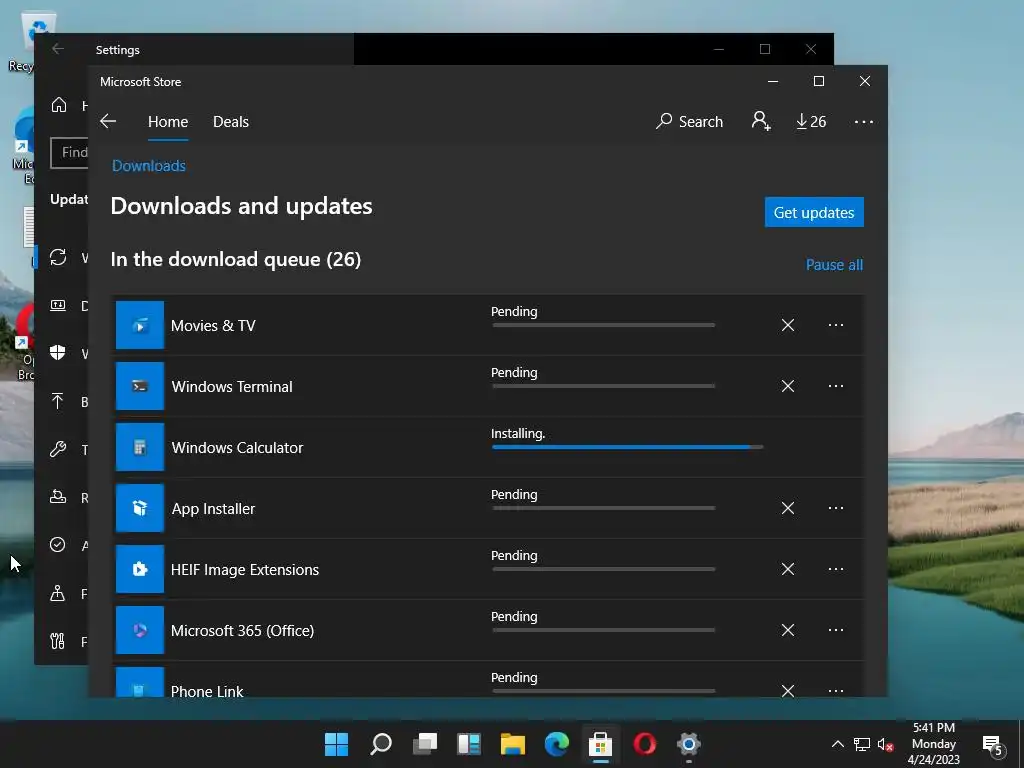Click the sign-in account icon
Viewport: 1024px width, 768px height.
[x=761, y=121]
